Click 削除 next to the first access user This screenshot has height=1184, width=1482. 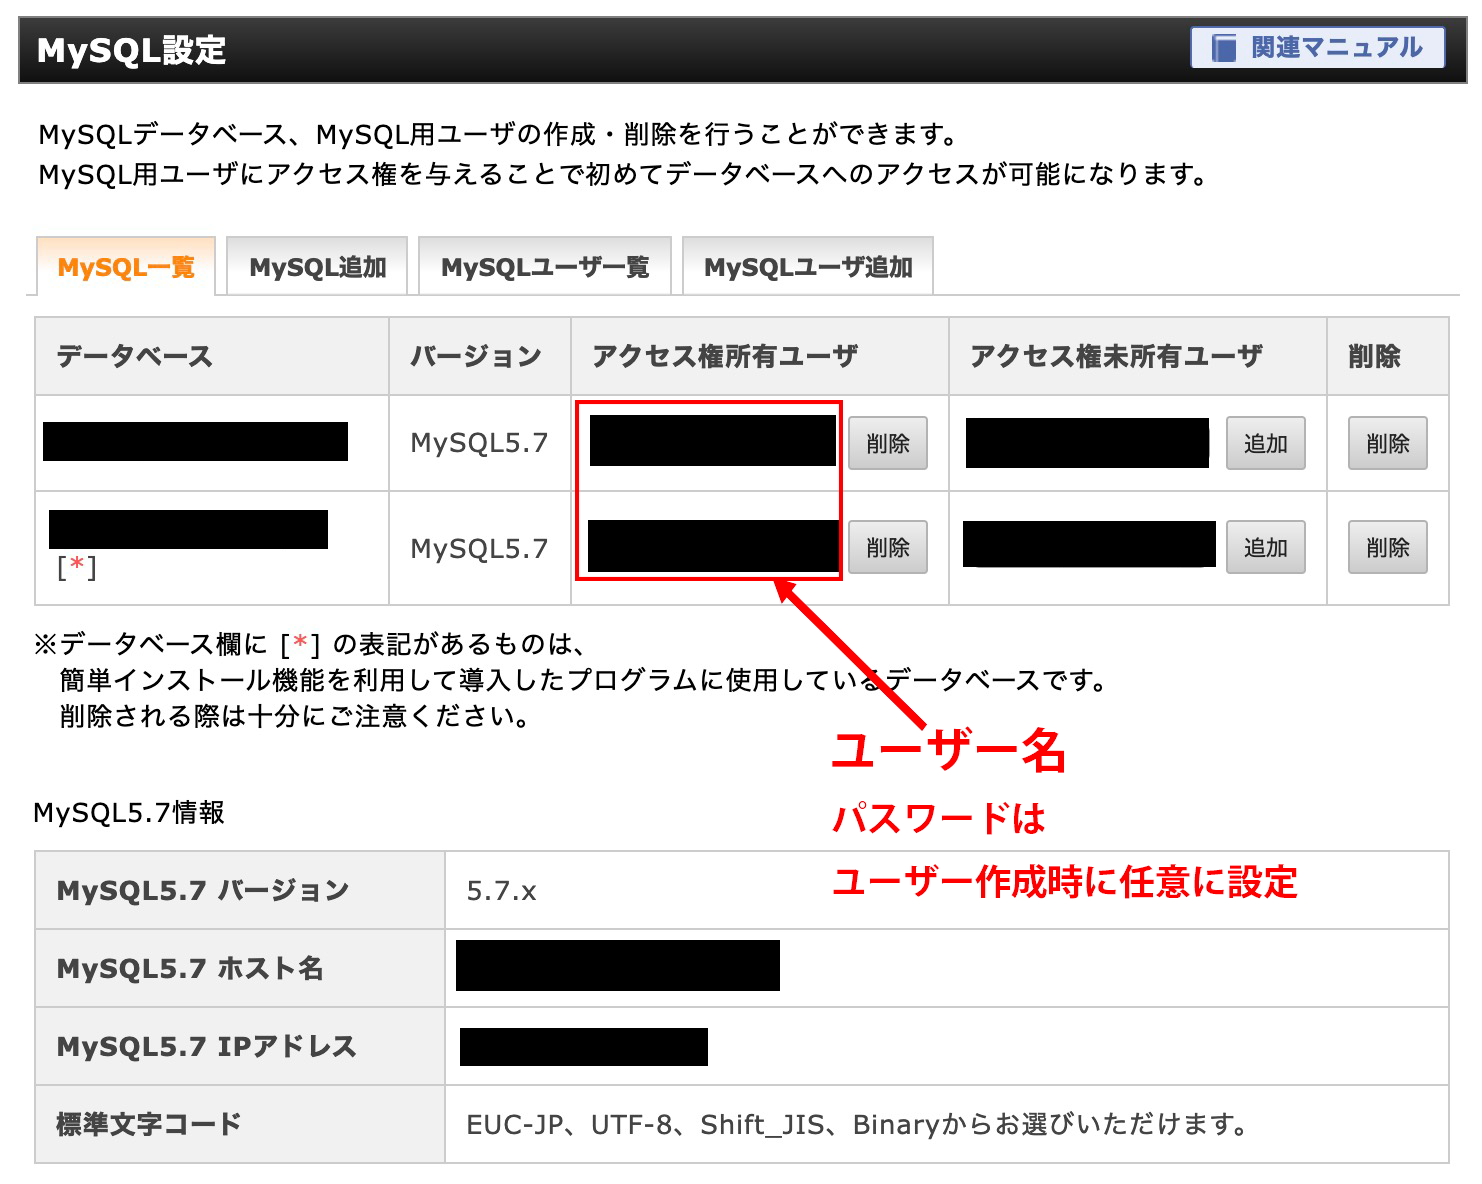pos(887,442)
